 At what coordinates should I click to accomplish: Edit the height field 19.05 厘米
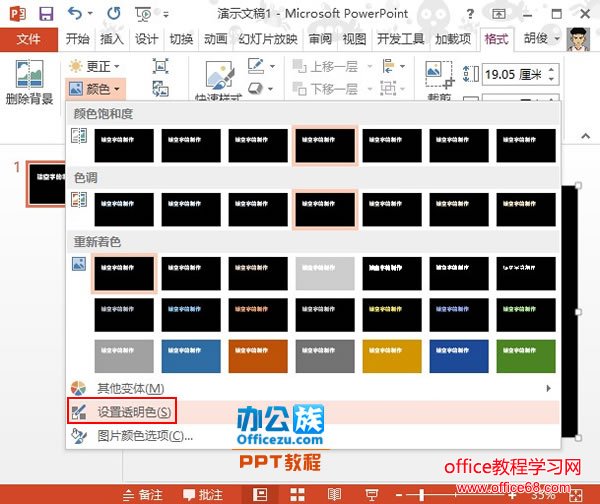[x=514, y=74]
